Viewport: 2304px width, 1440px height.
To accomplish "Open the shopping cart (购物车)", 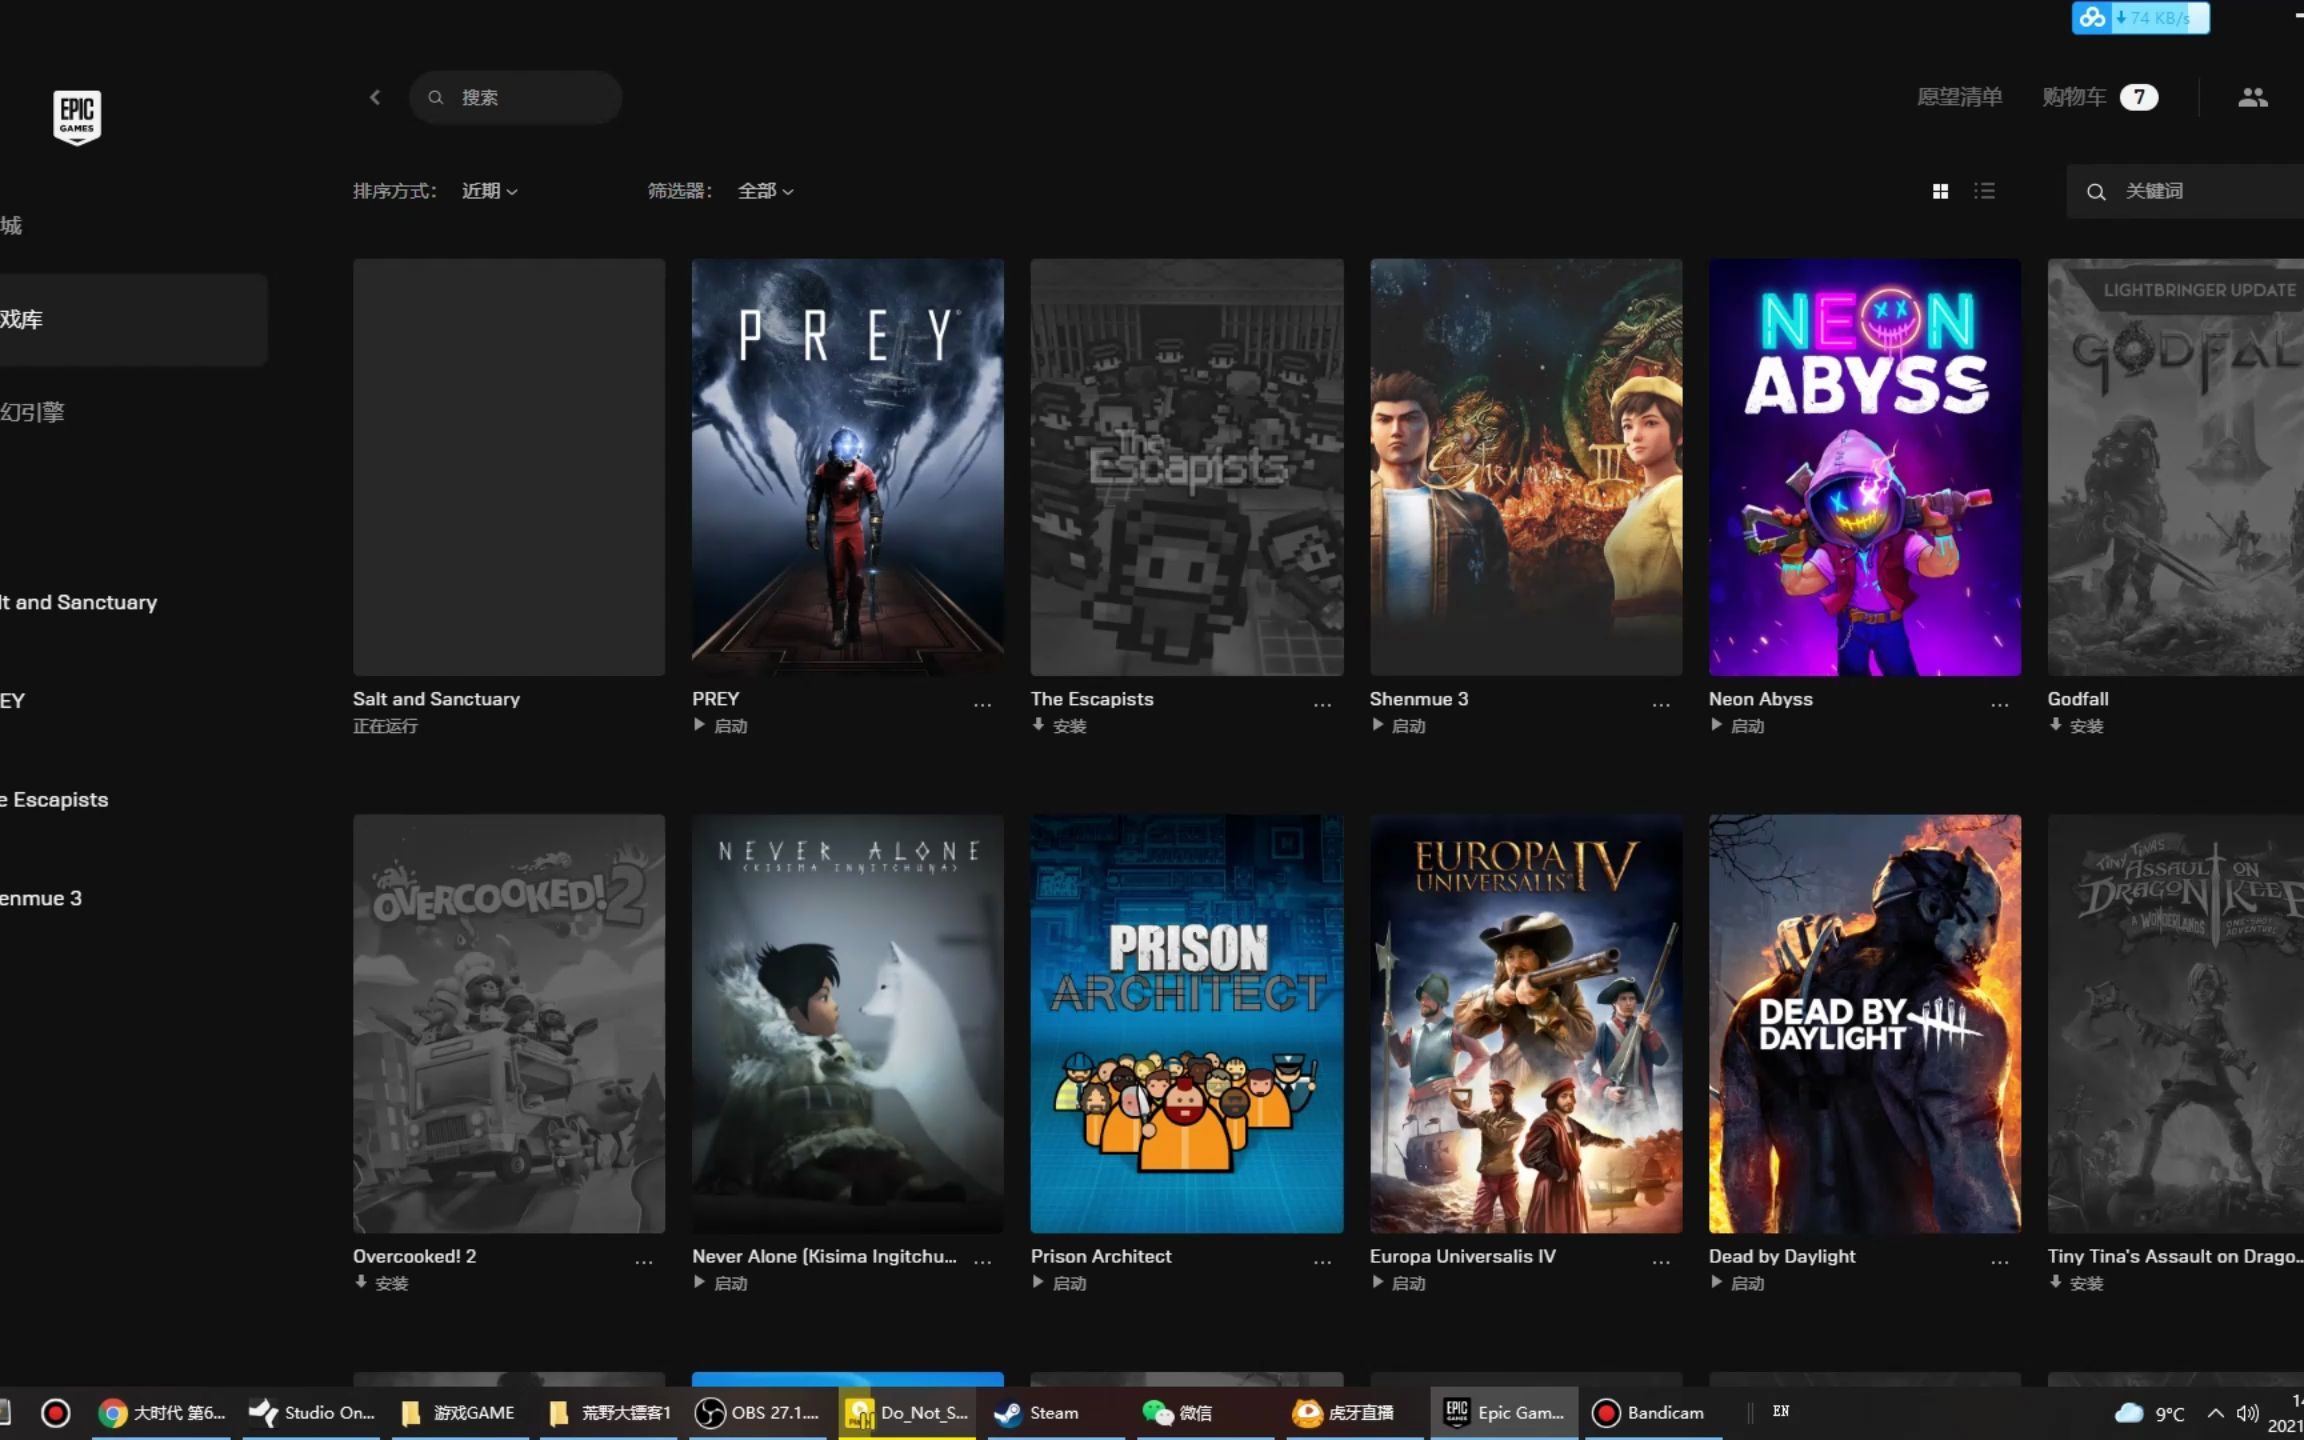I will pos(2100,97).
